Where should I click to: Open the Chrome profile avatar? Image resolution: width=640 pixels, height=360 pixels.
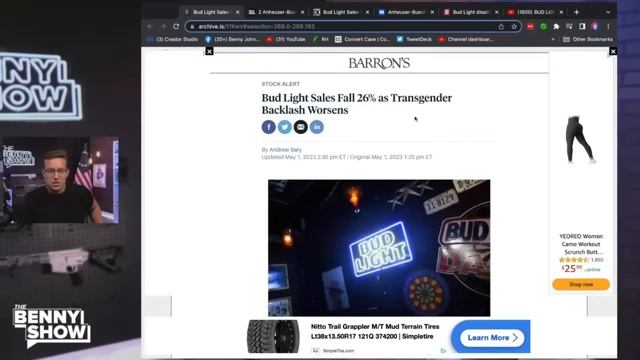coord(595,27)
